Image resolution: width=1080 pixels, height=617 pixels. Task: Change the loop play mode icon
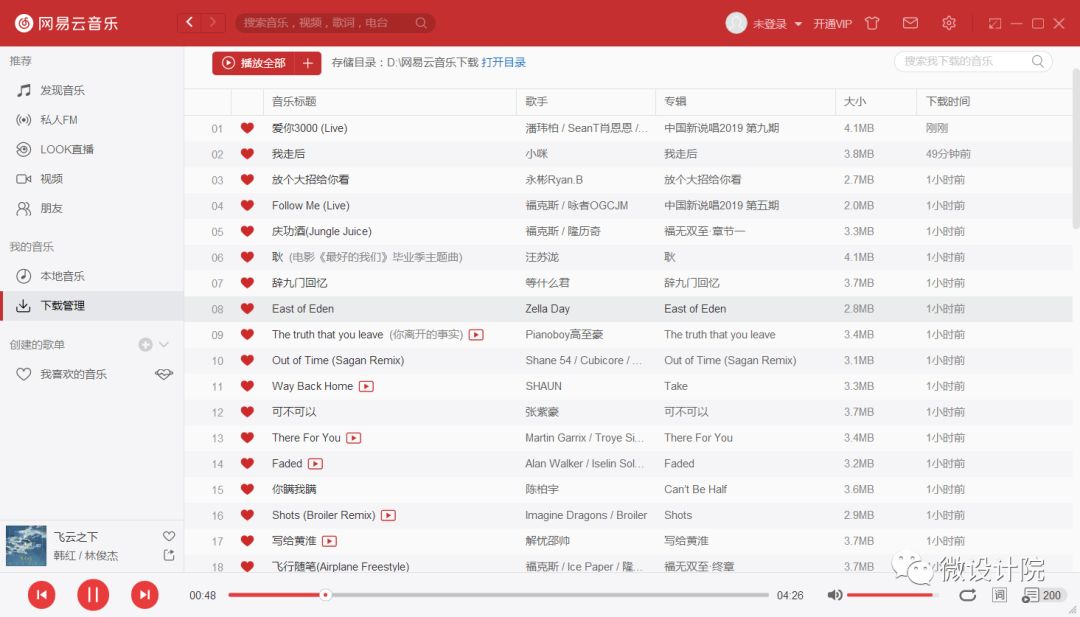pyautogui.click(x=968, y=595)
